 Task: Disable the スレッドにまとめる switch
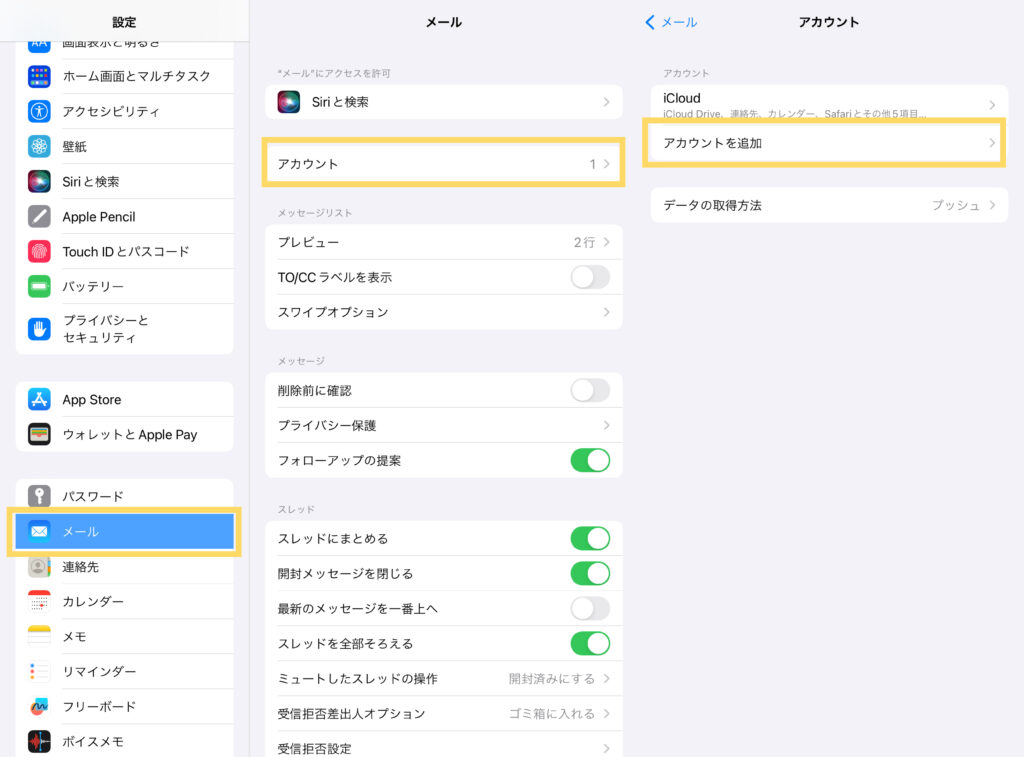click(x=589, y=538)
